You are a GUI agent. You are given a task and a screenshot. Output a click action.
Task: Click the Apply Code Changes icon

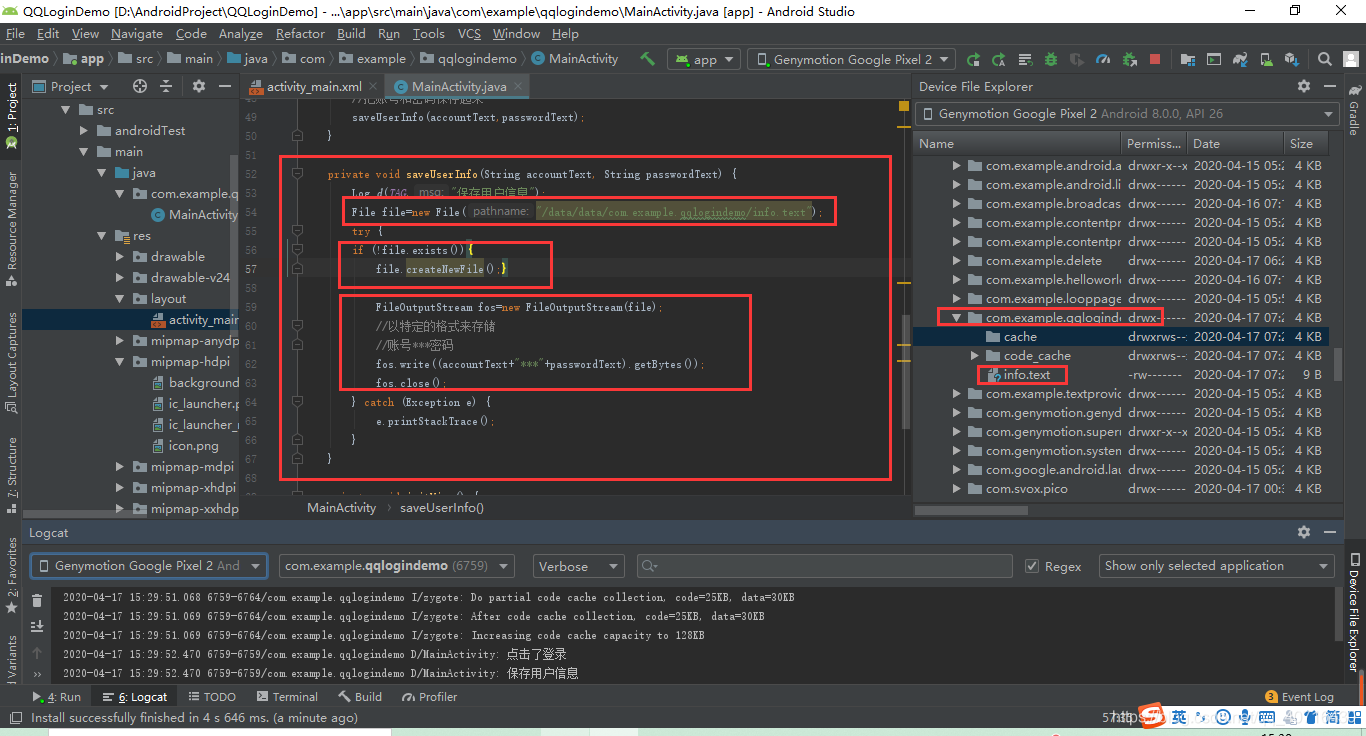(x=1025, y=59)
